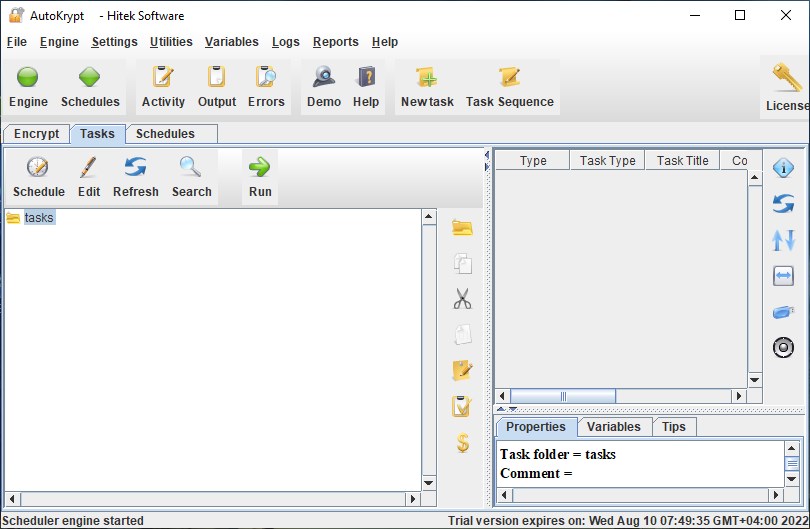Collapse split pane using small up arrow
Screen dimensions: 810x529
(501, 409)
